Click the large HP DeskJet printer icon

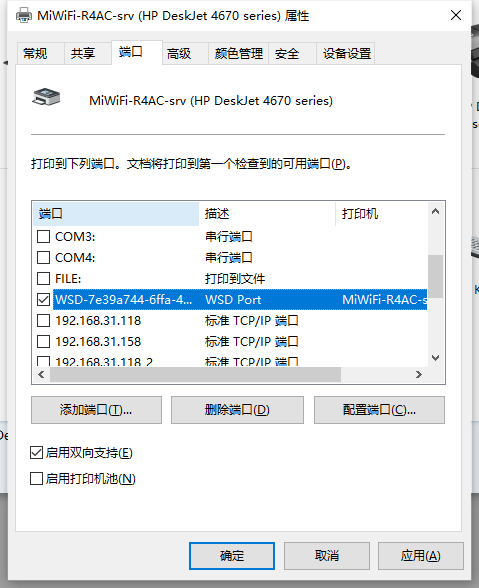point(46,97)
